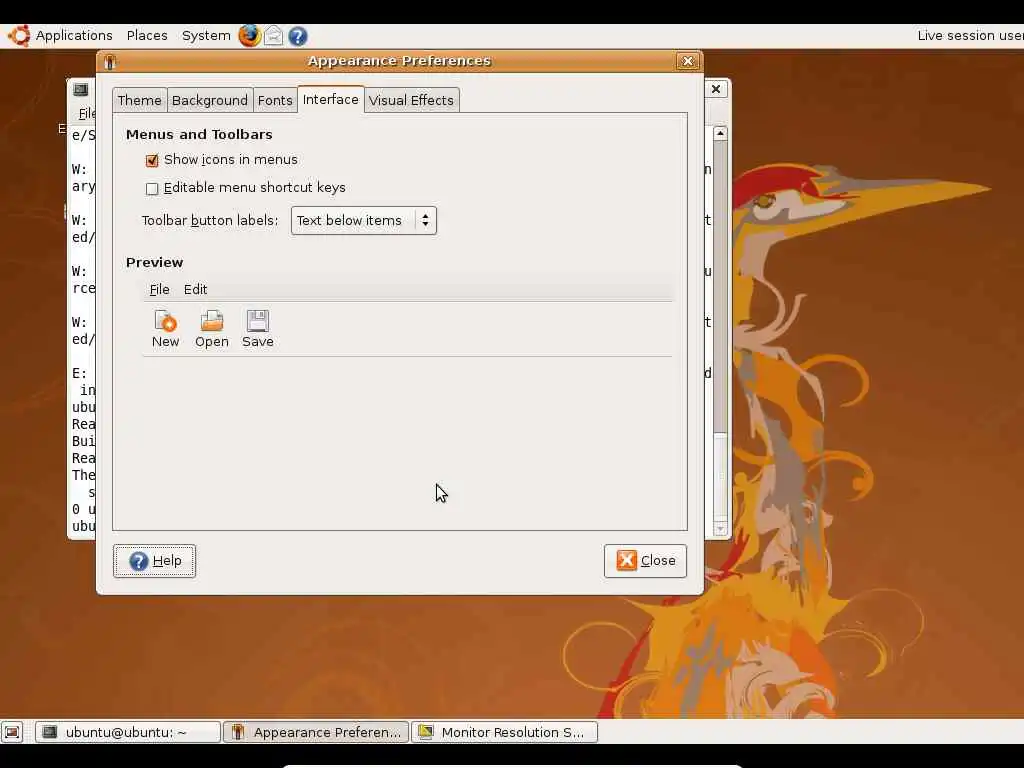
Task: Open the File menu in Preview
Action: tap(159, 289)
